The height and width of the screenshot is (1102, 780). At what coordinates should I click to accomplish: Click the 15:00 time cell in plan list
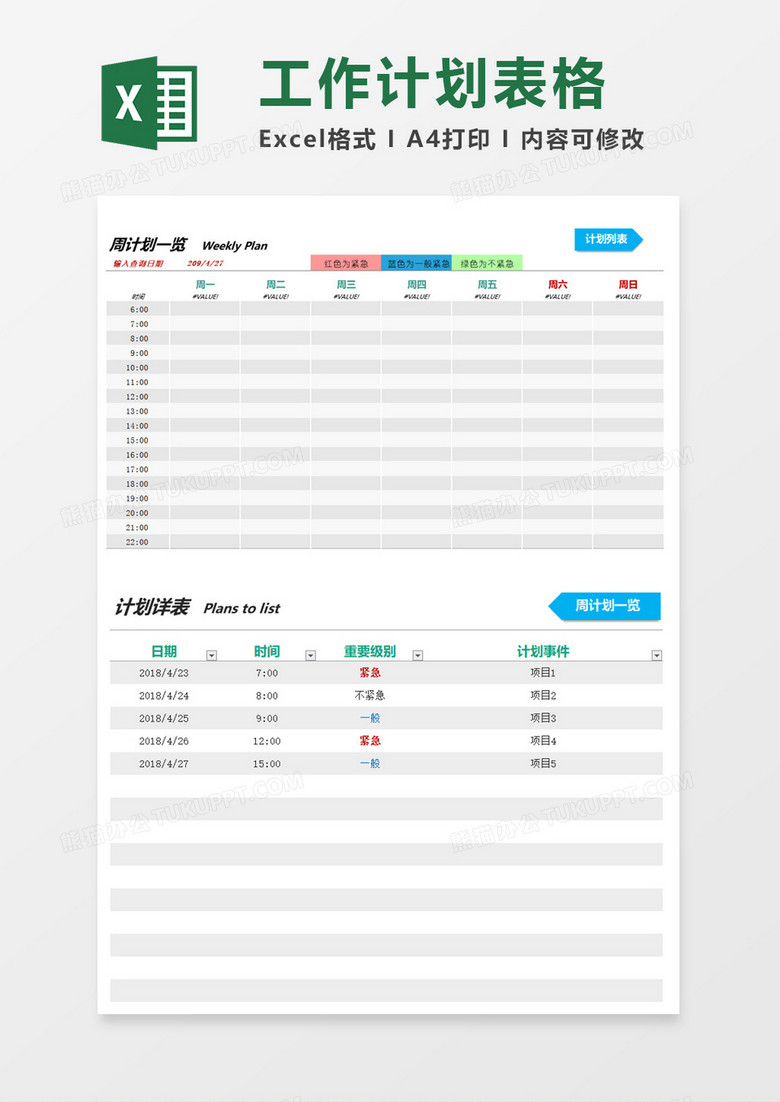(x=267, y=764)
